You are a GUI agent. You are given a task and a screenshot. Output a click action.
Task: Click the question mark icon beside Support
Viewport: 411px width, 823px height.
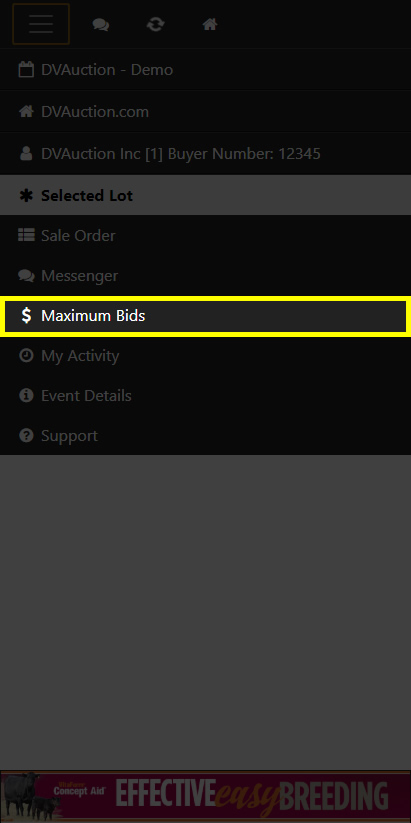coord(26,435)
